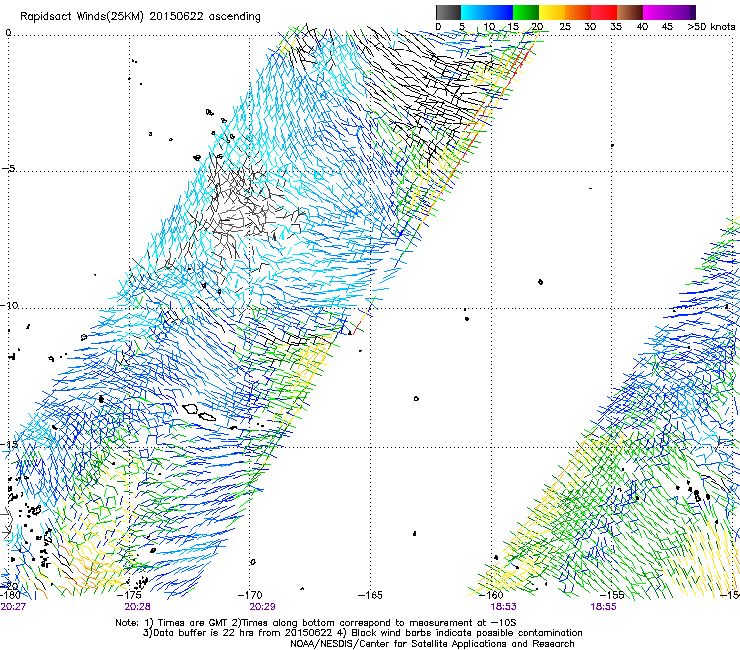Screen dimensions: 740x650
Task: Click the '45' label under the color bar
Action: click(x=667, y=27)
